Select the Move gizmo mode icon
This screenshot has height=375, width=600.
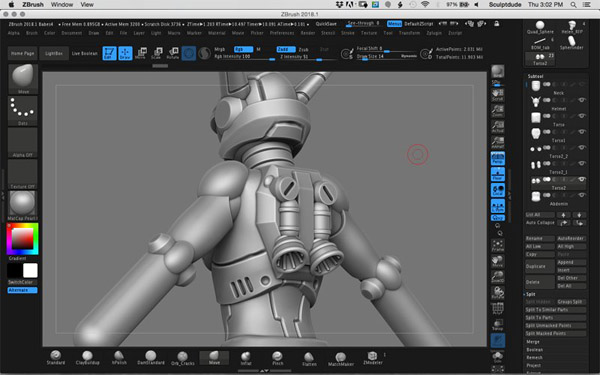(x=141, y=53)
